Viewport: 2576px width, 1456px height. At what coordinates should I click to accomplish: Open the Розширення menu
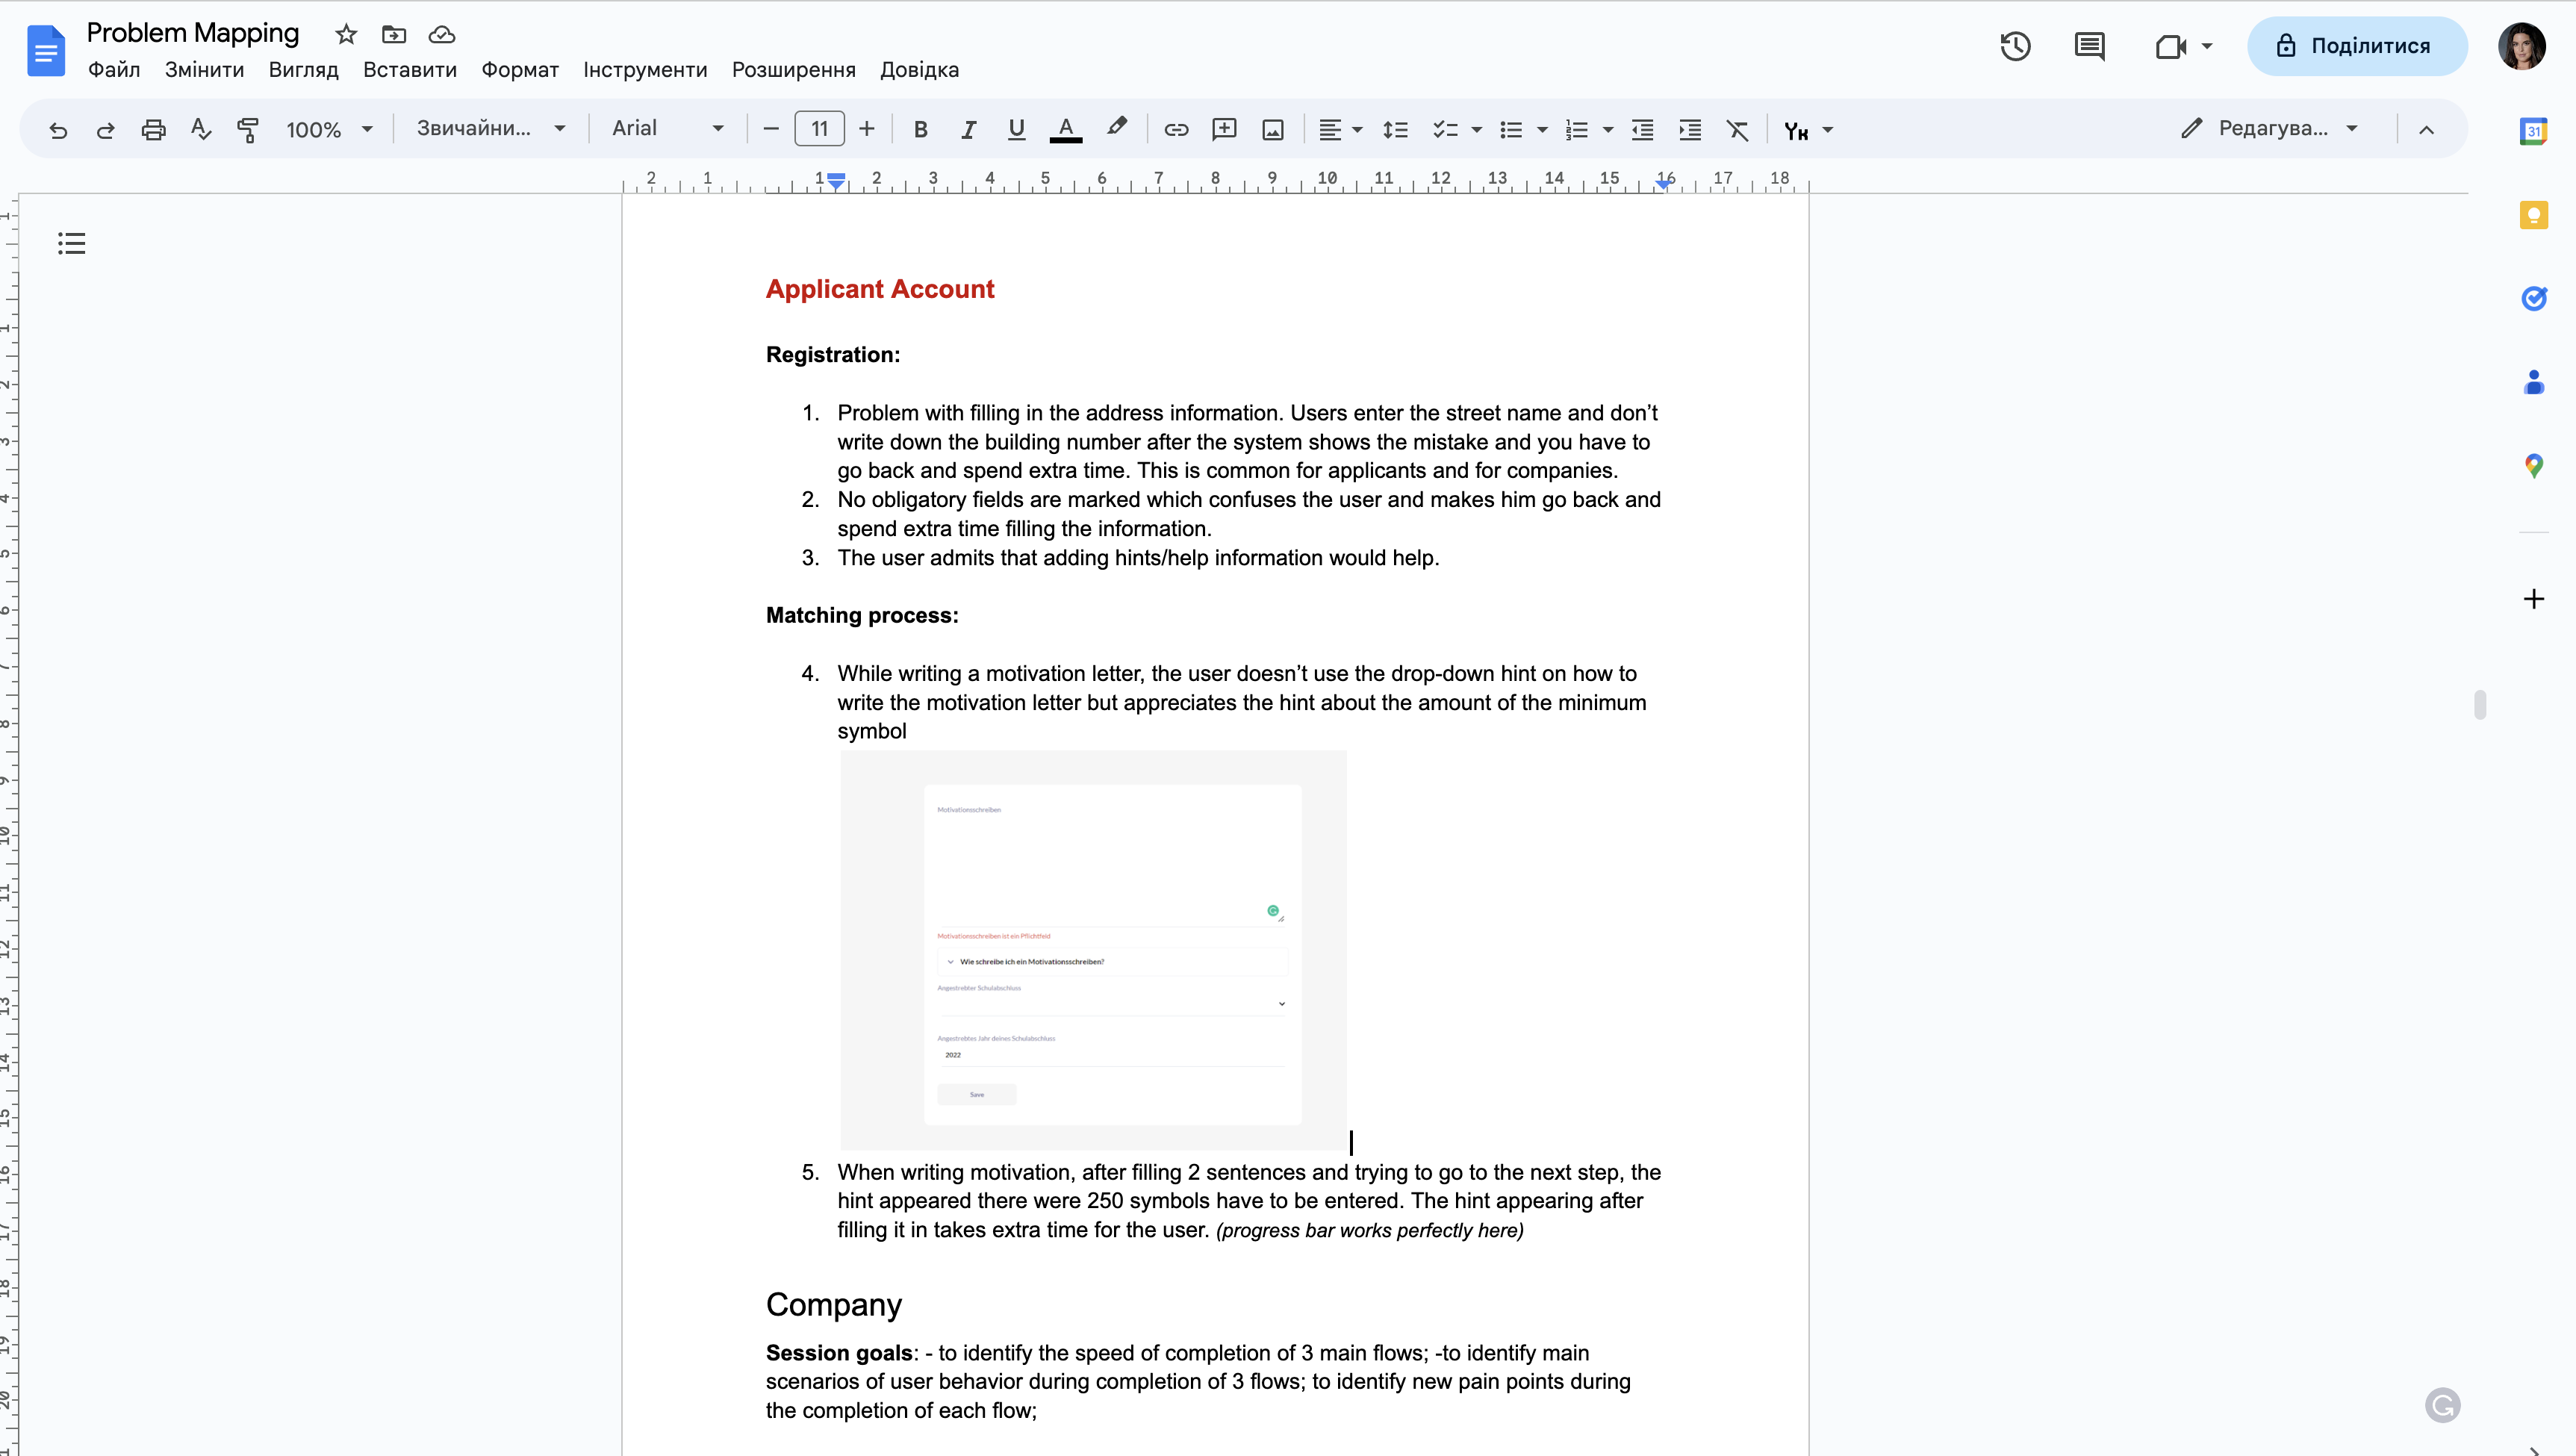point(794,70)
